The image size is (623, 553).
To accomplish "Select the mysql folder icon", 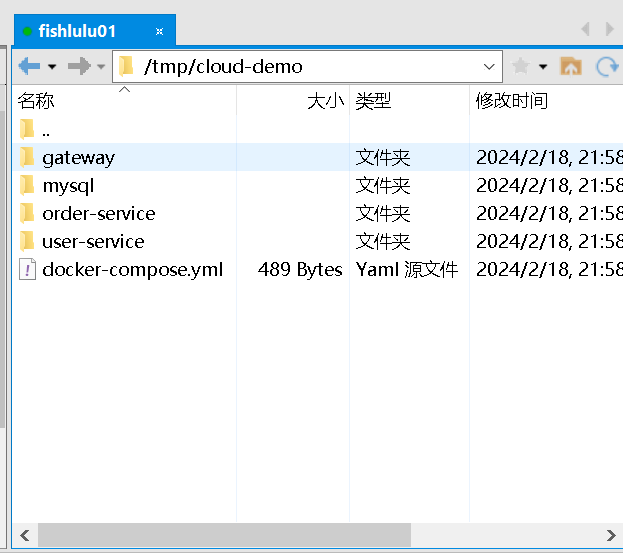I will click(x=27, y=185).
